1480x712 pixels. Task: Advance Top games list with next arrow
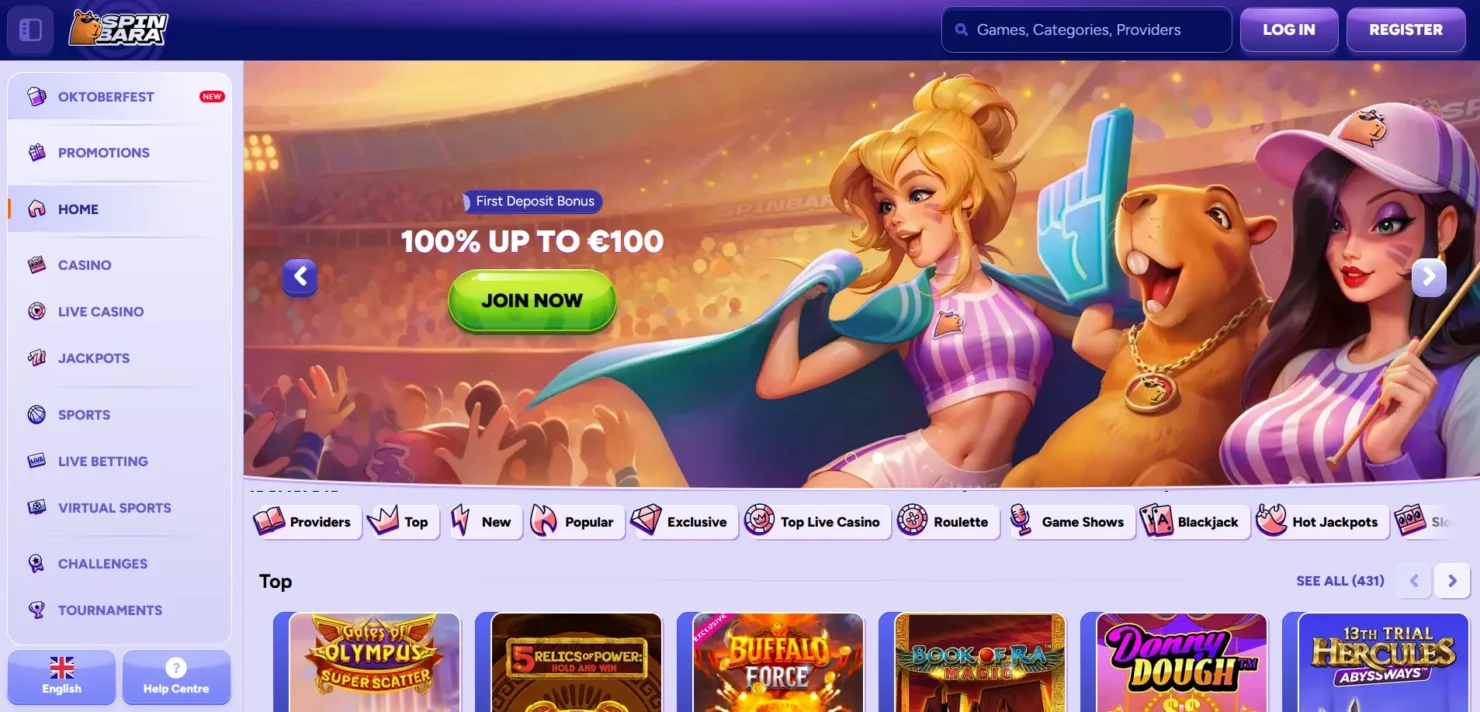coord(1452,580)
